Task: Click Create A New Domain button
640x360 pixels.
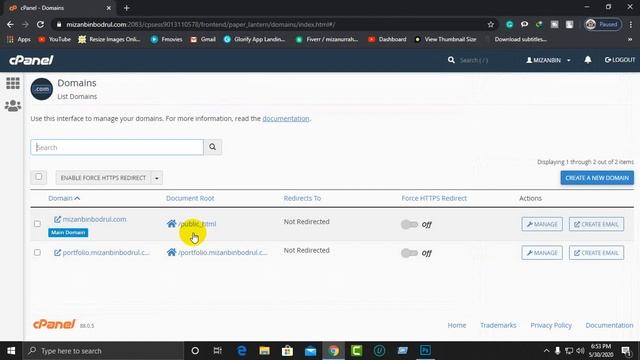Action: click(597, 178)
